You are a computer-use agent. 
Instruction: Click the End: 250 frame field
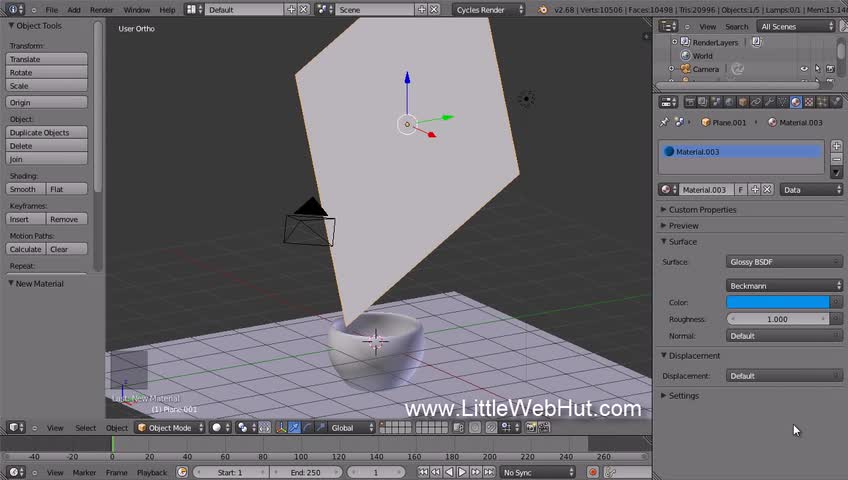coord(306,472)
